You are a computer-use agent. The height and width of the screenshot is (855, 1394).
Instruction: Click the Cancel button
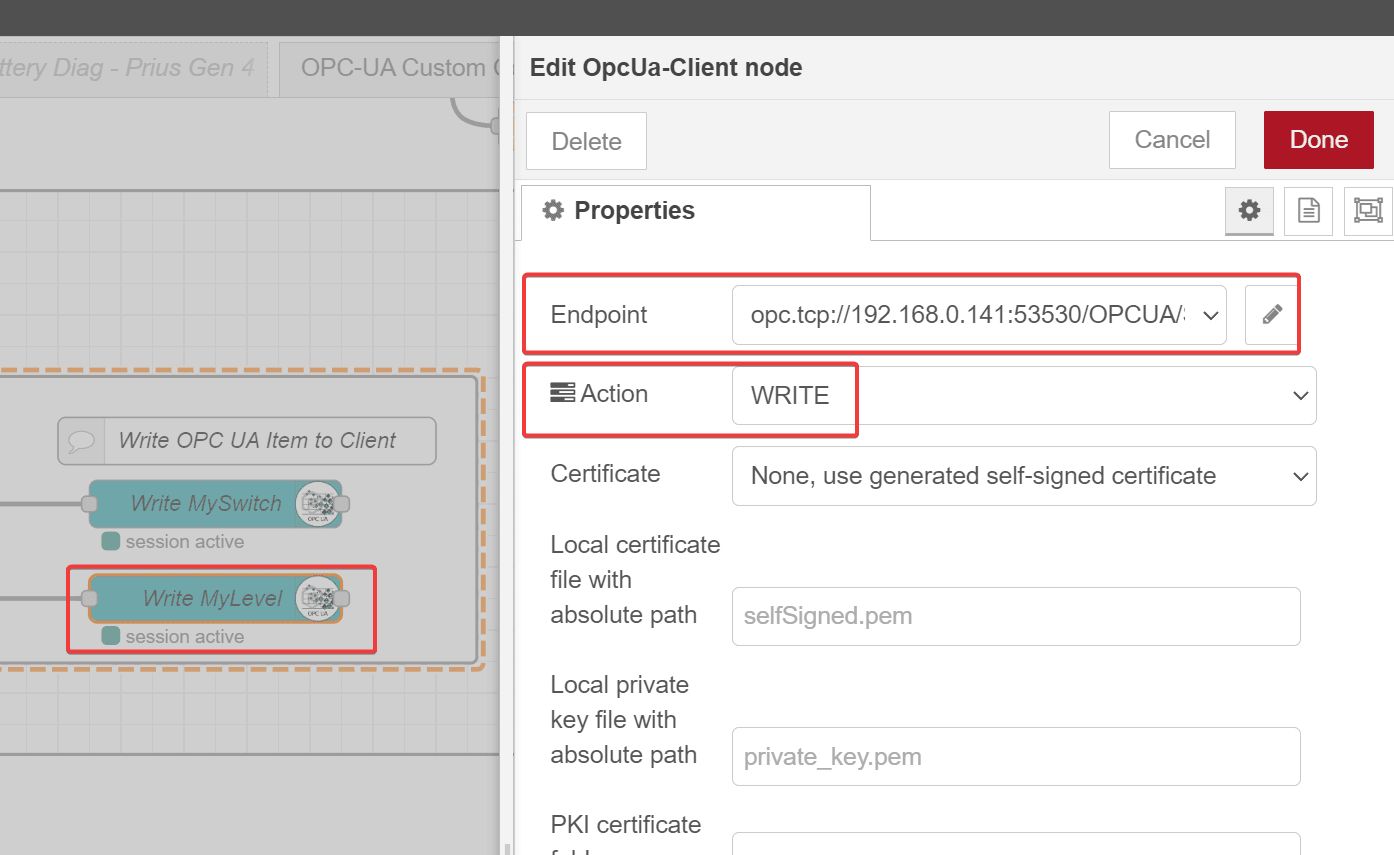(x=1171, y=139)
